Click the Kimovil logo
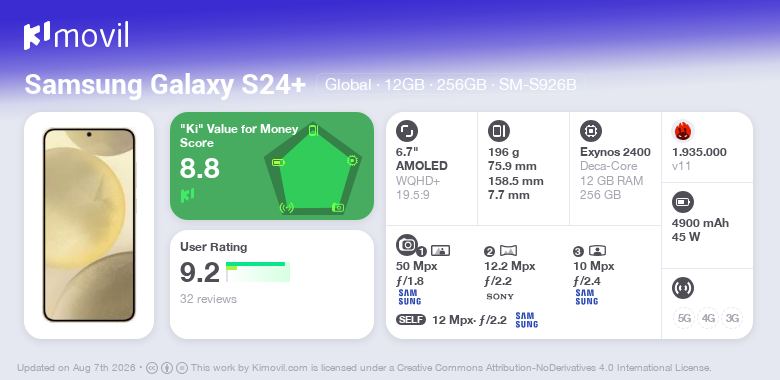 pyautogui.click(x=76, y=35)
